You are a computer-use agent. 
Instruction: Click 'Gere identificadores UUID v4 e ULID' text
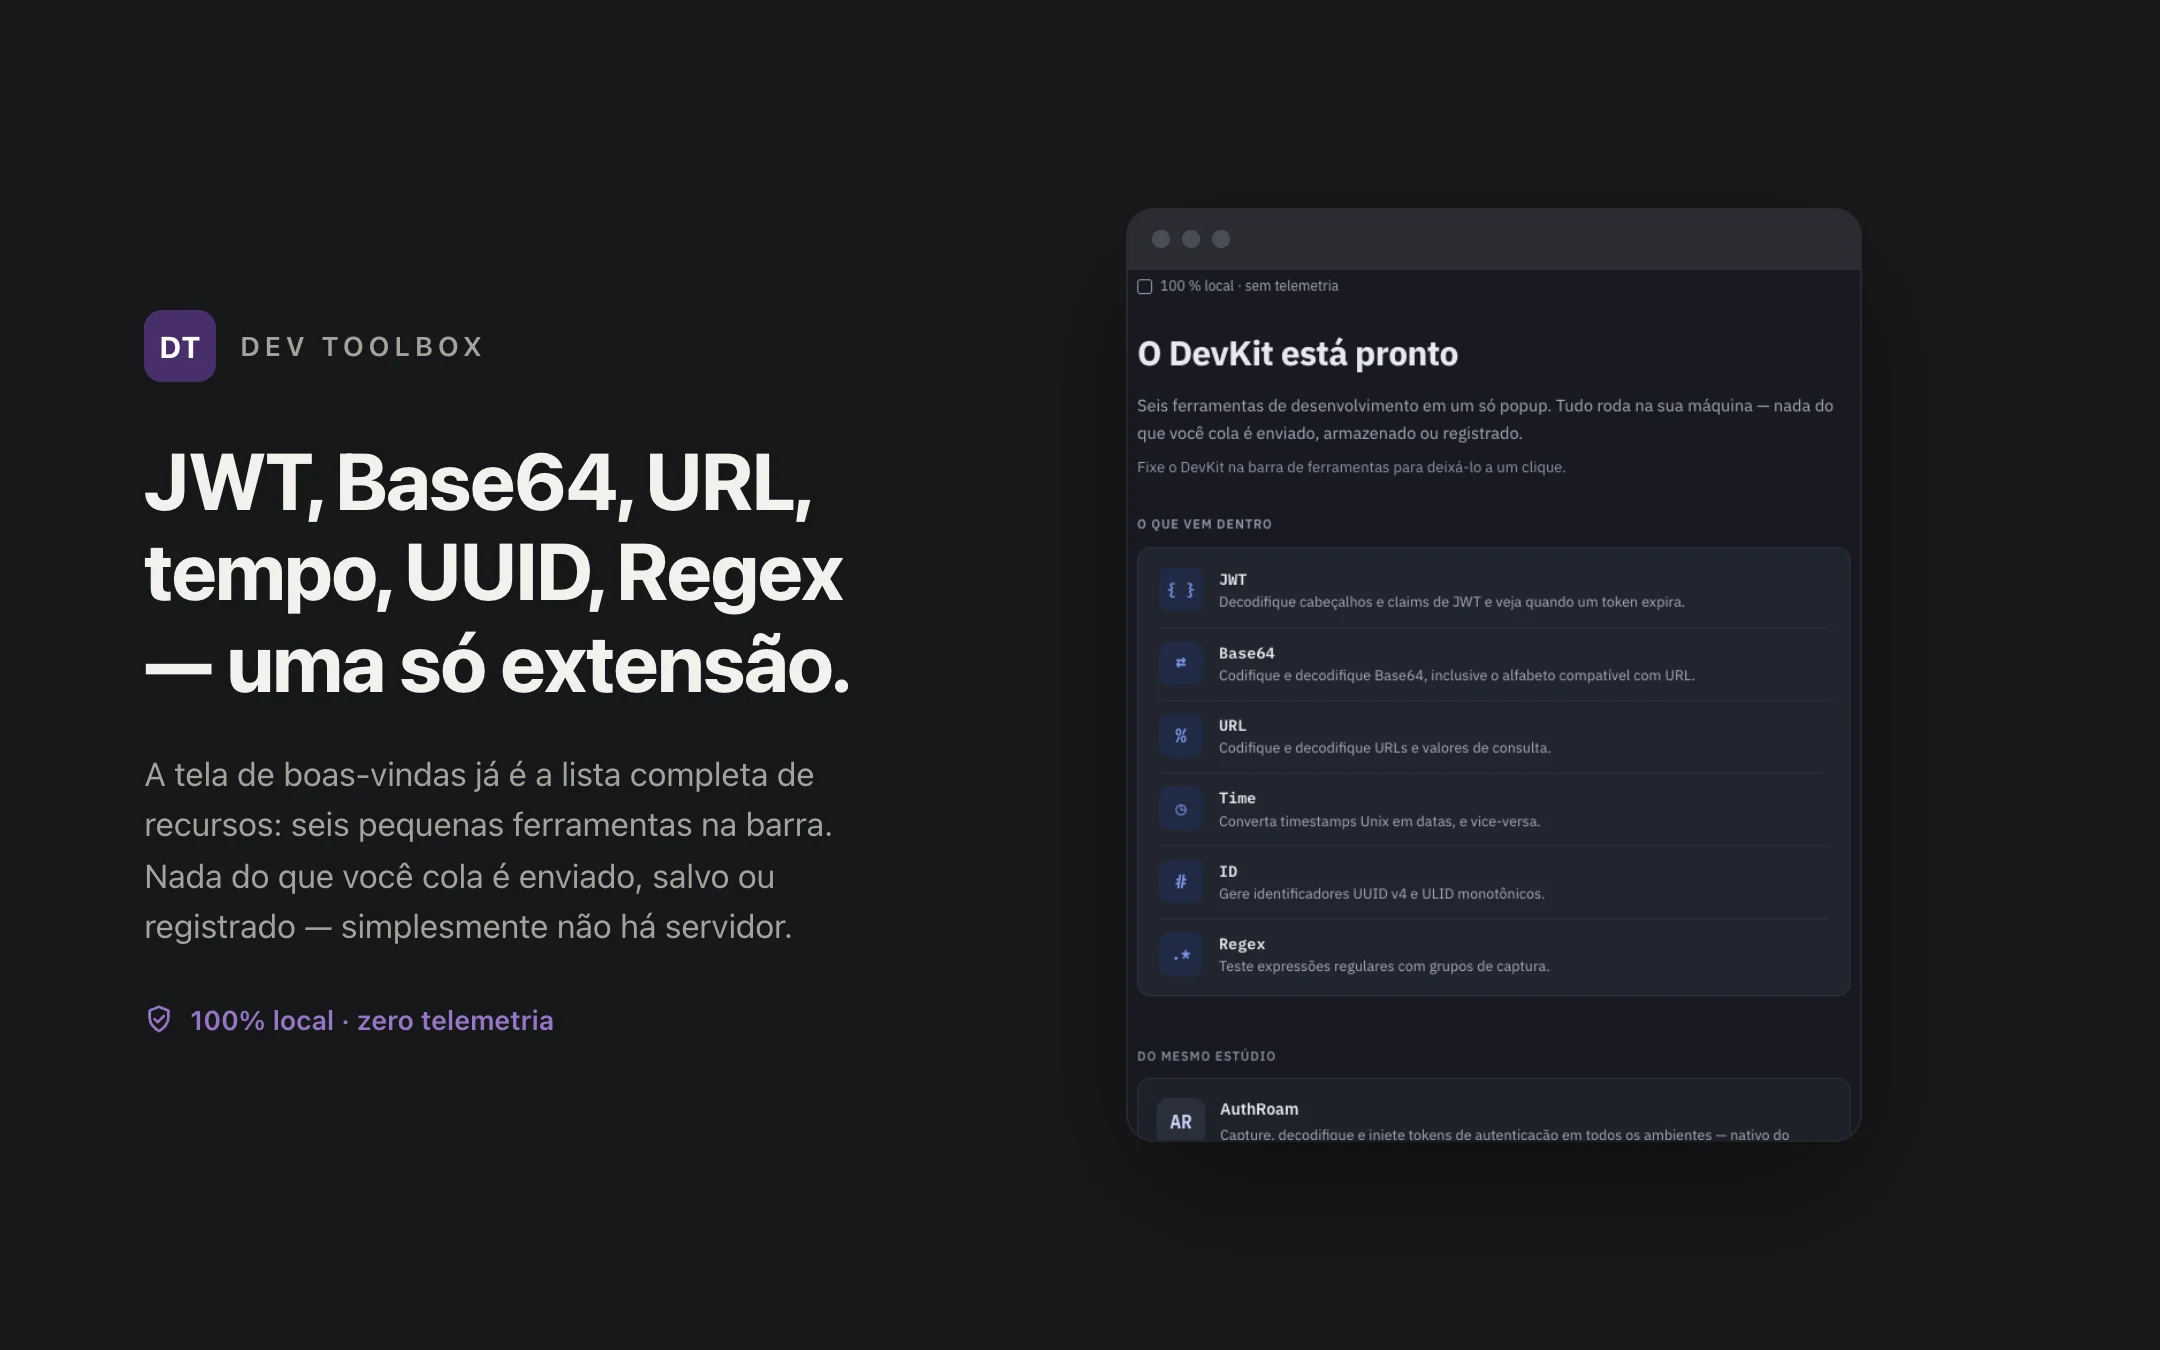click(1382, 894)
